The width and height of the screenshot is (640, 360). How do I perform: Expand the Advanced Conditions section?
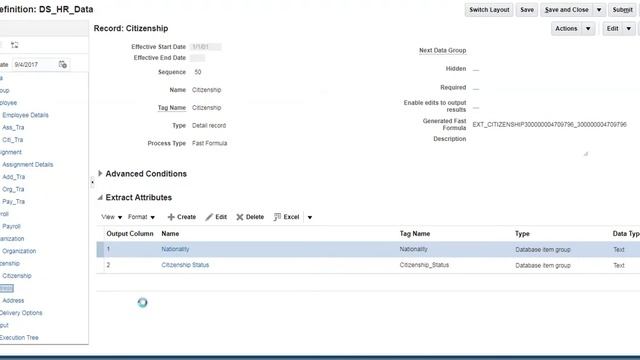[100, 173]
